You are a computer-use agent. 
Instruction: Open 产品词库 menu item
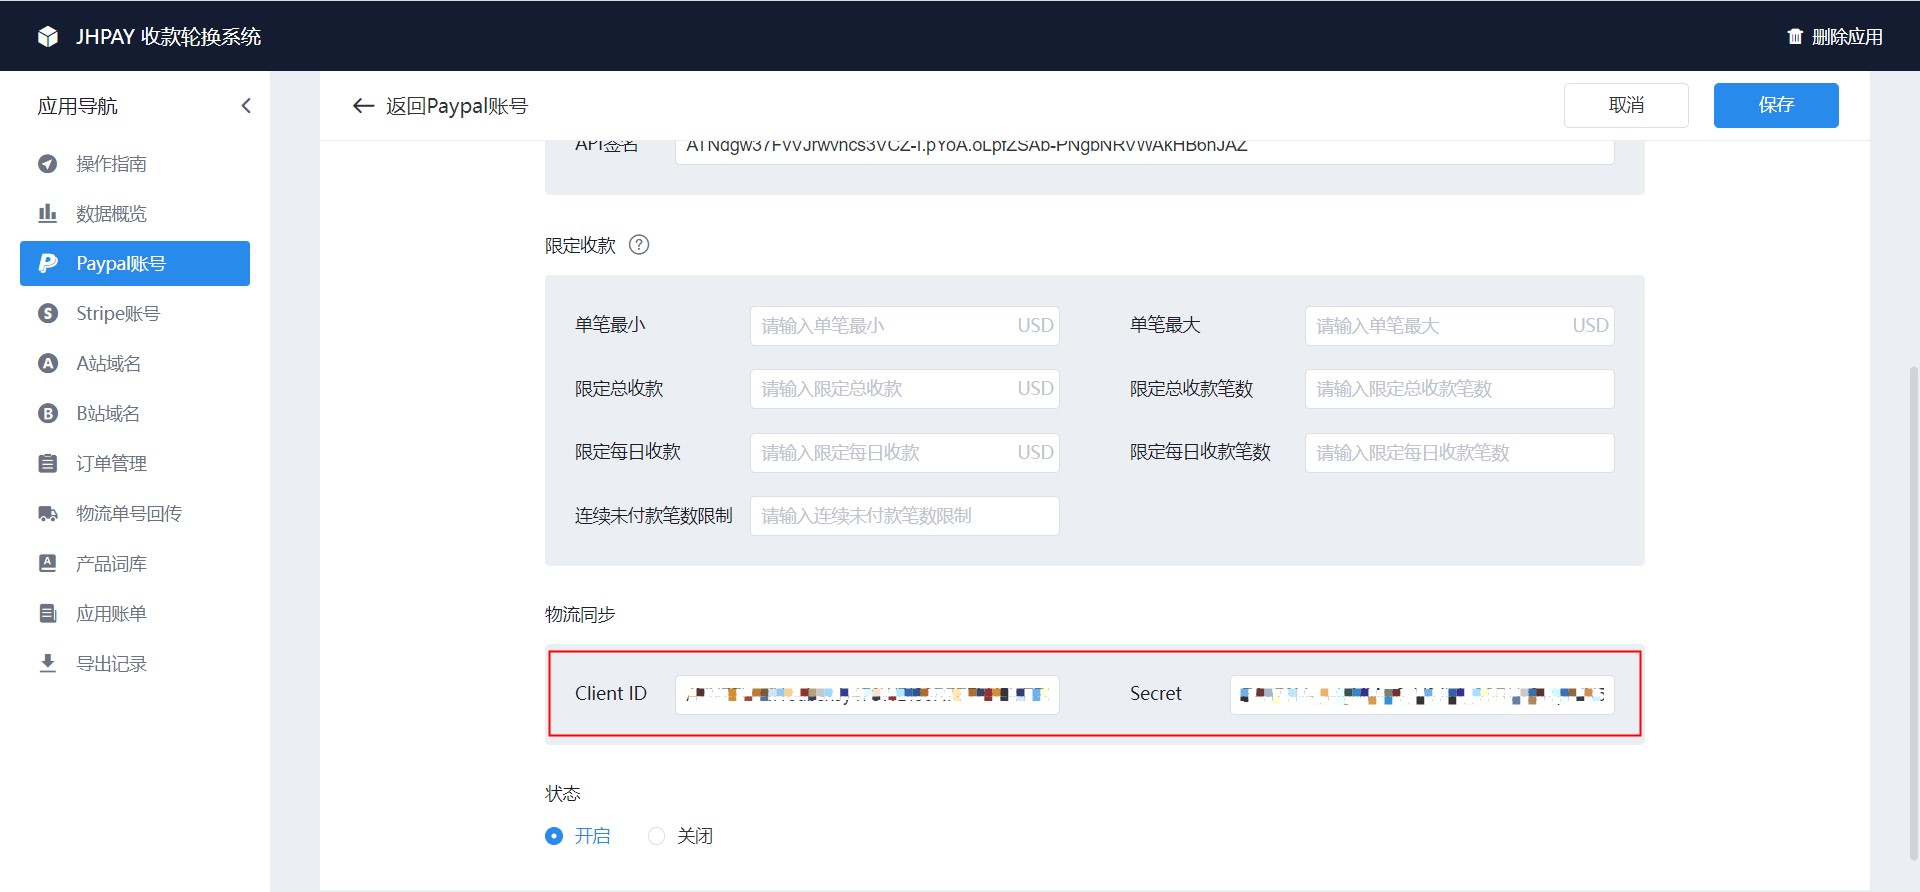pyautogui.click(x=135, y=564)
